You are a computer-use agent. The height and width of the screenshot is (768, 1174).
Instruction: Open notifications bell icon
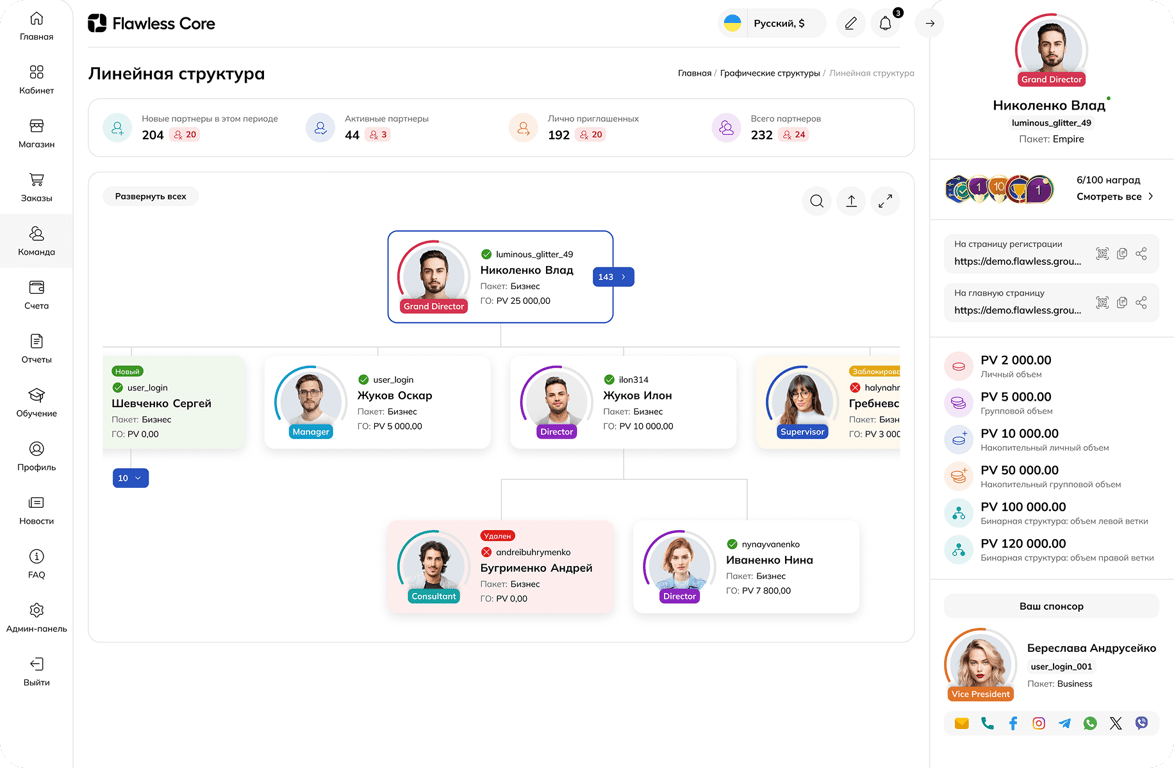(x=885, y=23)
